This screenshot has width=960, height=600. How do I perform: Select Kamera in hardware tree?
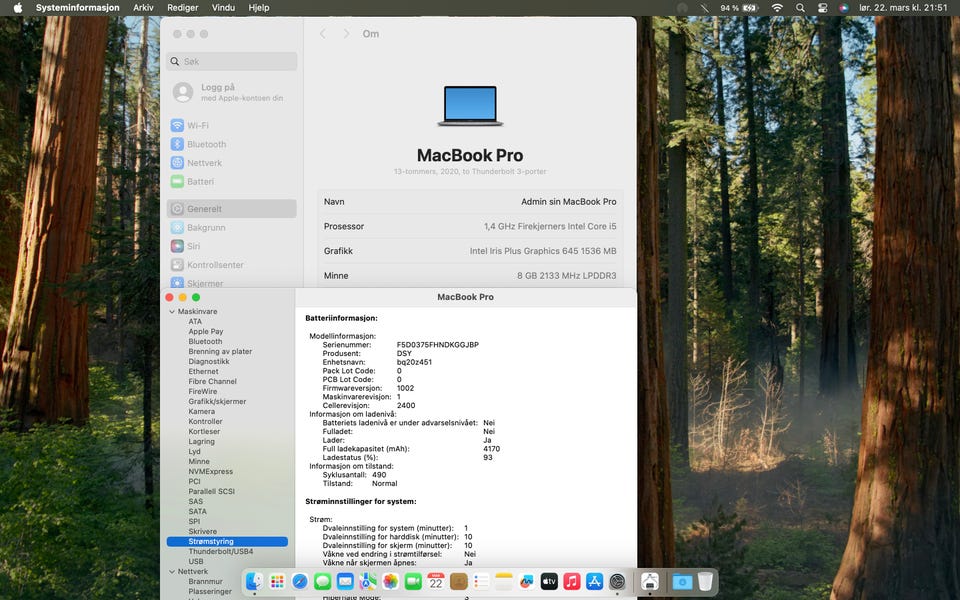pyautogui.click(x=201, y=411)
